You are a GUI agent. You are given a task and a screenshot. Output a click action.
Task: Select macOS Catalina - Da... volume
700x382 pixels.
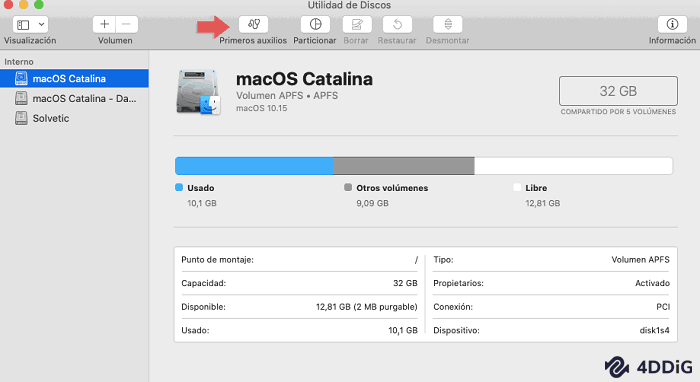[x=74, y=98]
